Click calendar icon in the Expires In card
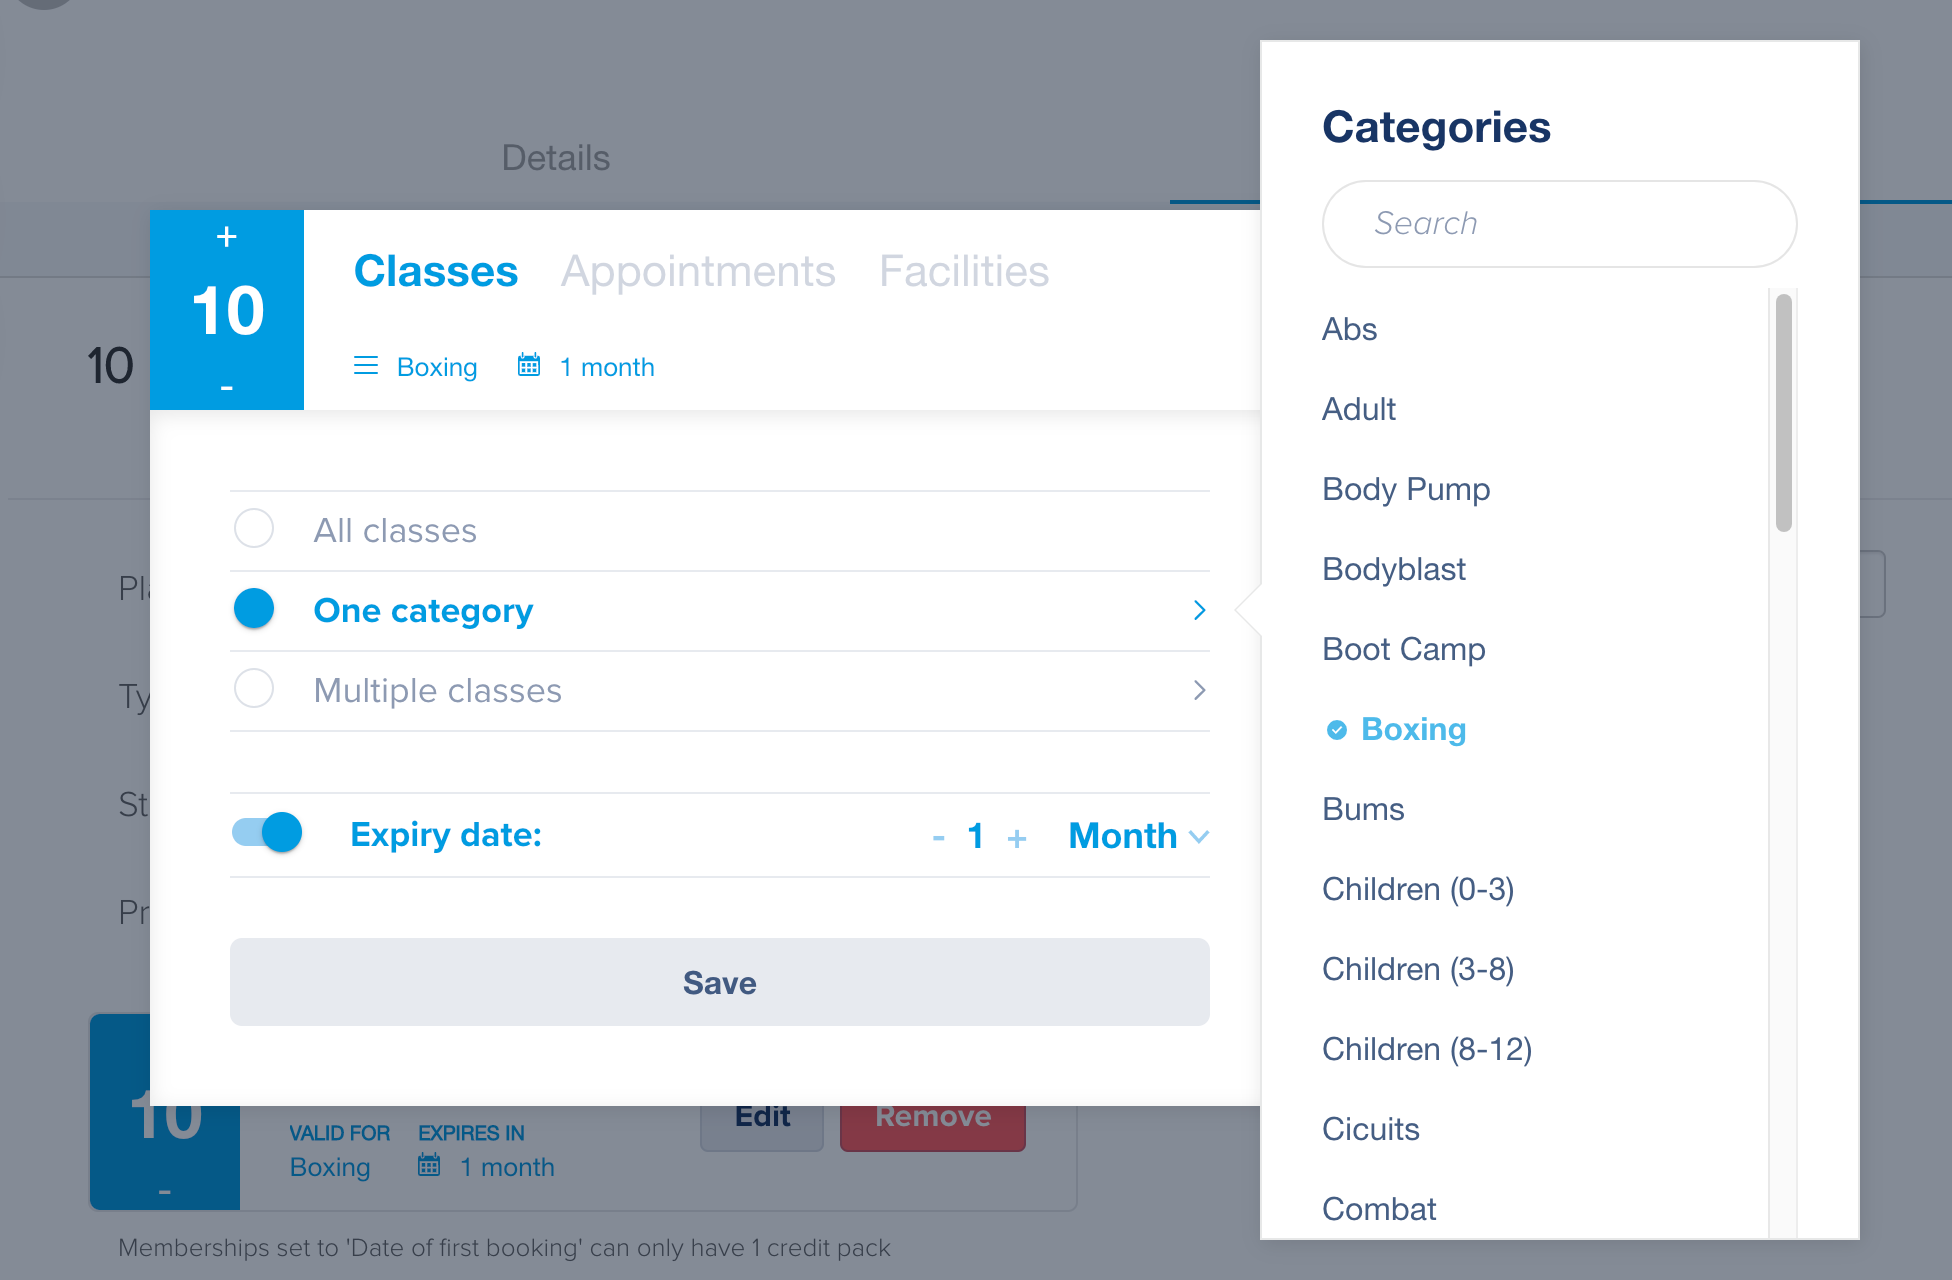 (x=429, y=1165)
